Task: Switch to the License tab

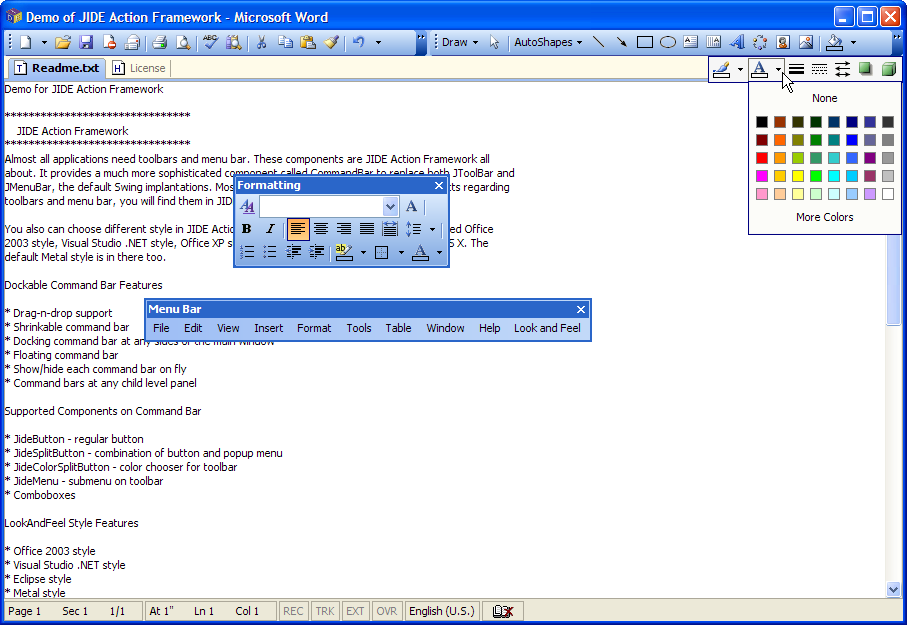Action: pos(139,68)
